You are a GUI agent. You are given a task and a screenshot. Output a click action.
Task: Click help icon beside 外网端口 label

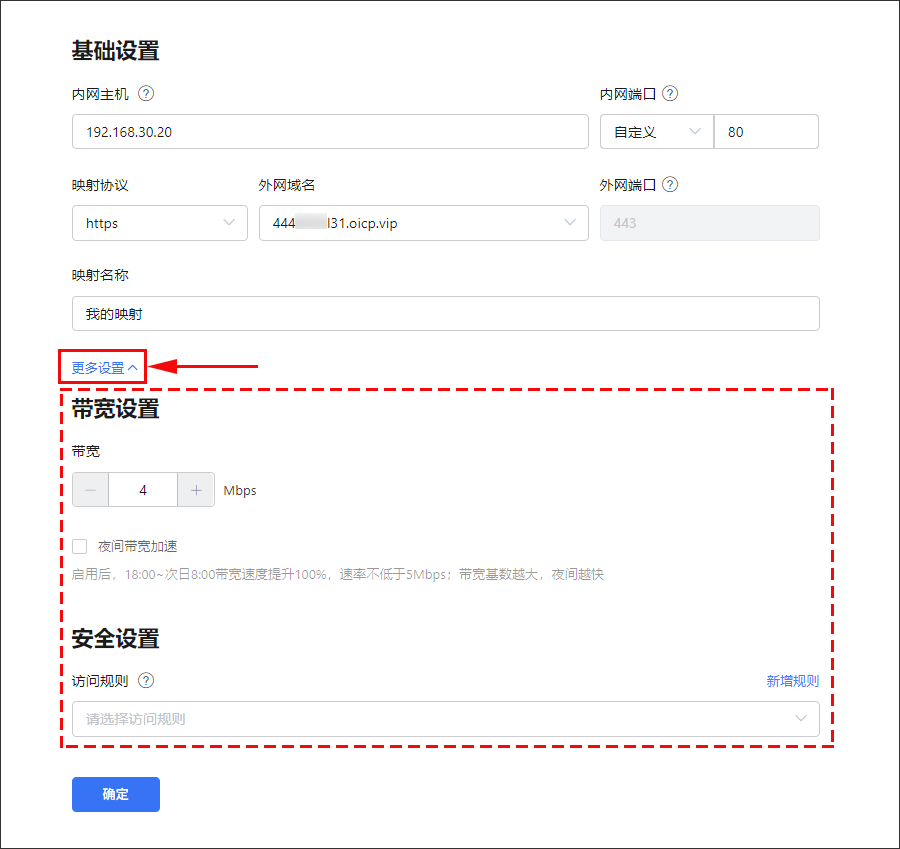(670, 185)
